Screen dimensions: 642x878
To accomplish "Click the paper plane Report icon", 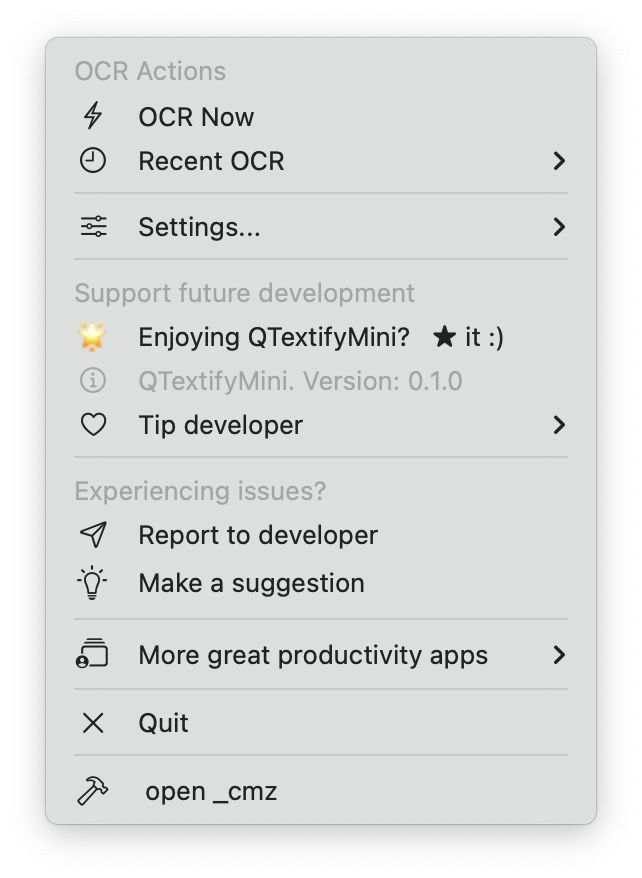I will (x=93, y=535).
